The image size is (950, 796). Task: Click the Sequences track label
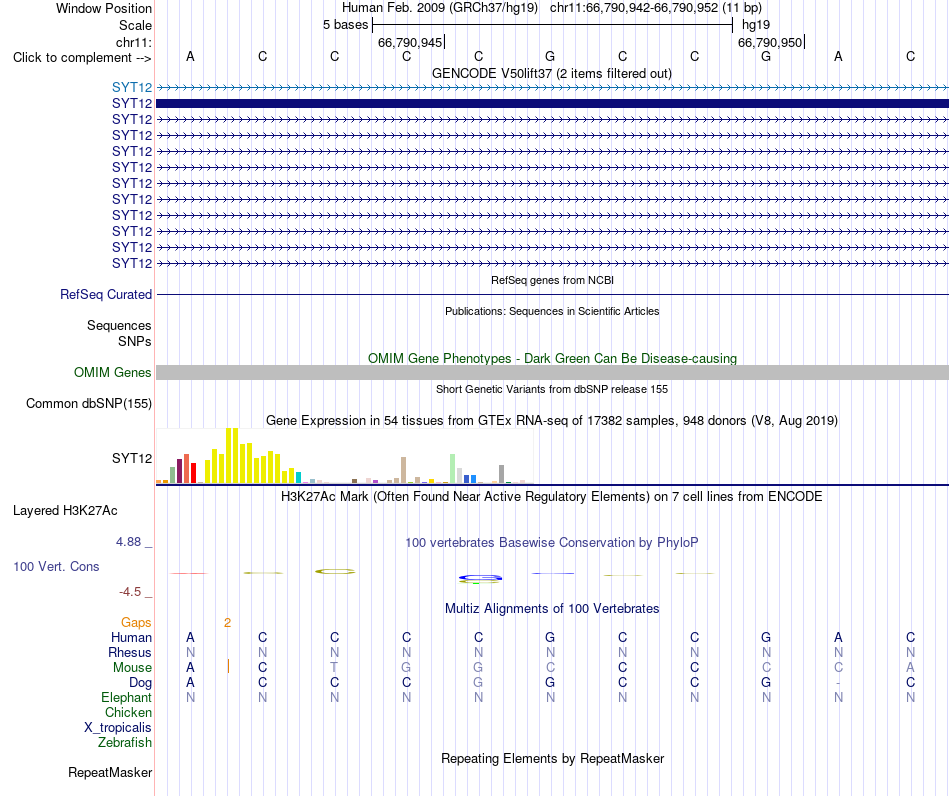(119, 325)
